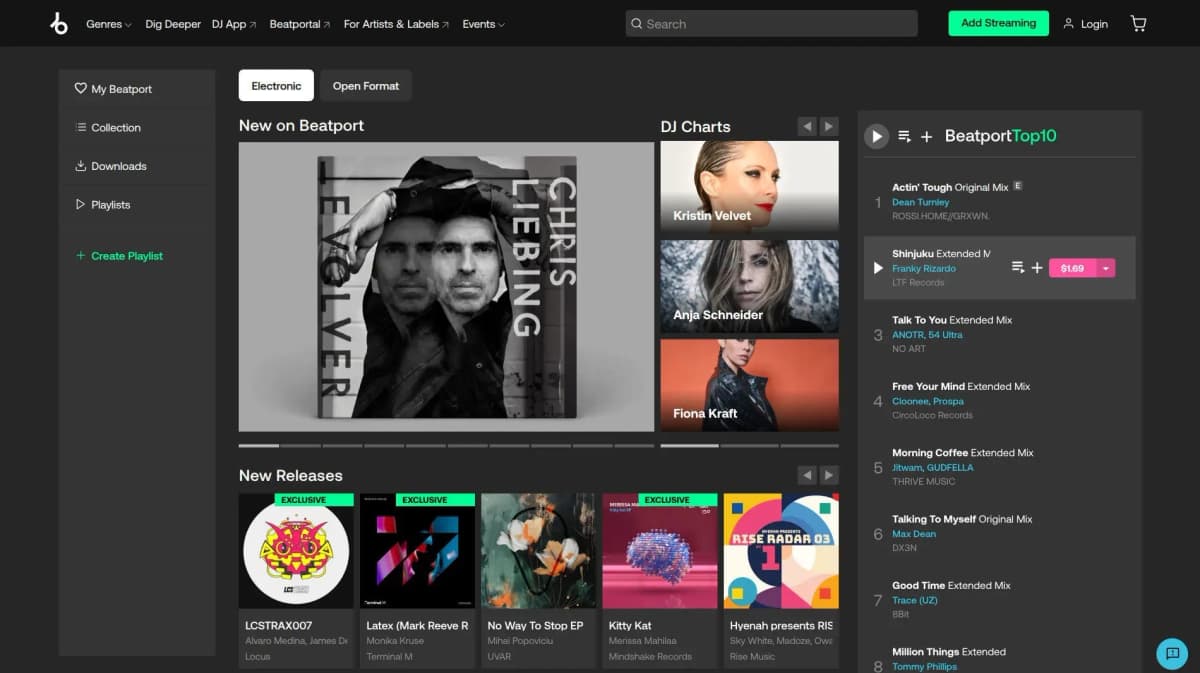Add Shinjuku to the queue
Viewport: 1200px width, 673px height.
tap(1018, 268)
